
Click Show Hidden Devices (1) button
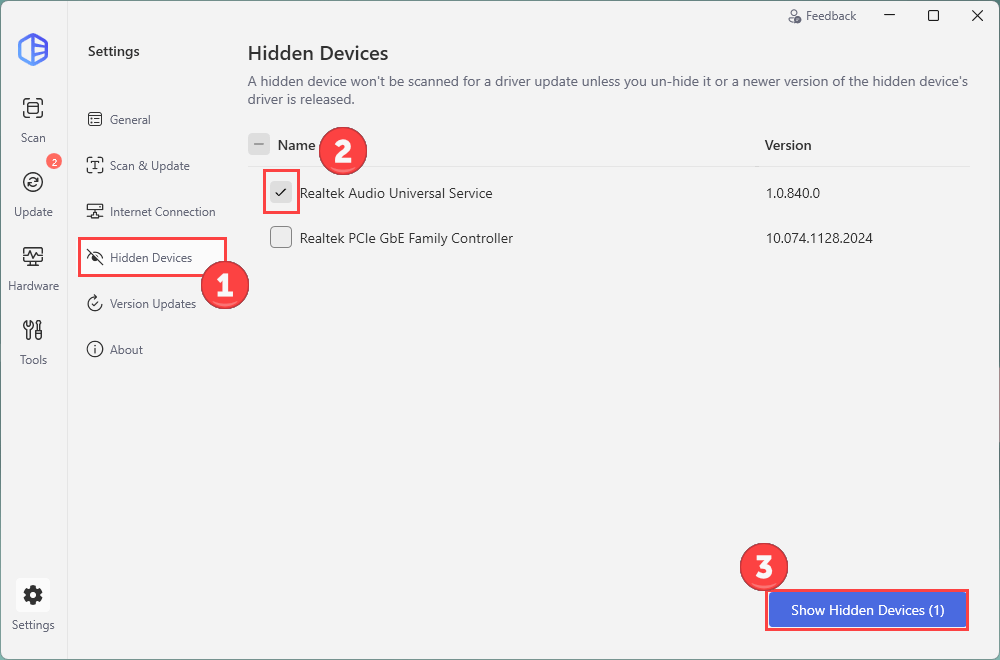tap(867, 610)
